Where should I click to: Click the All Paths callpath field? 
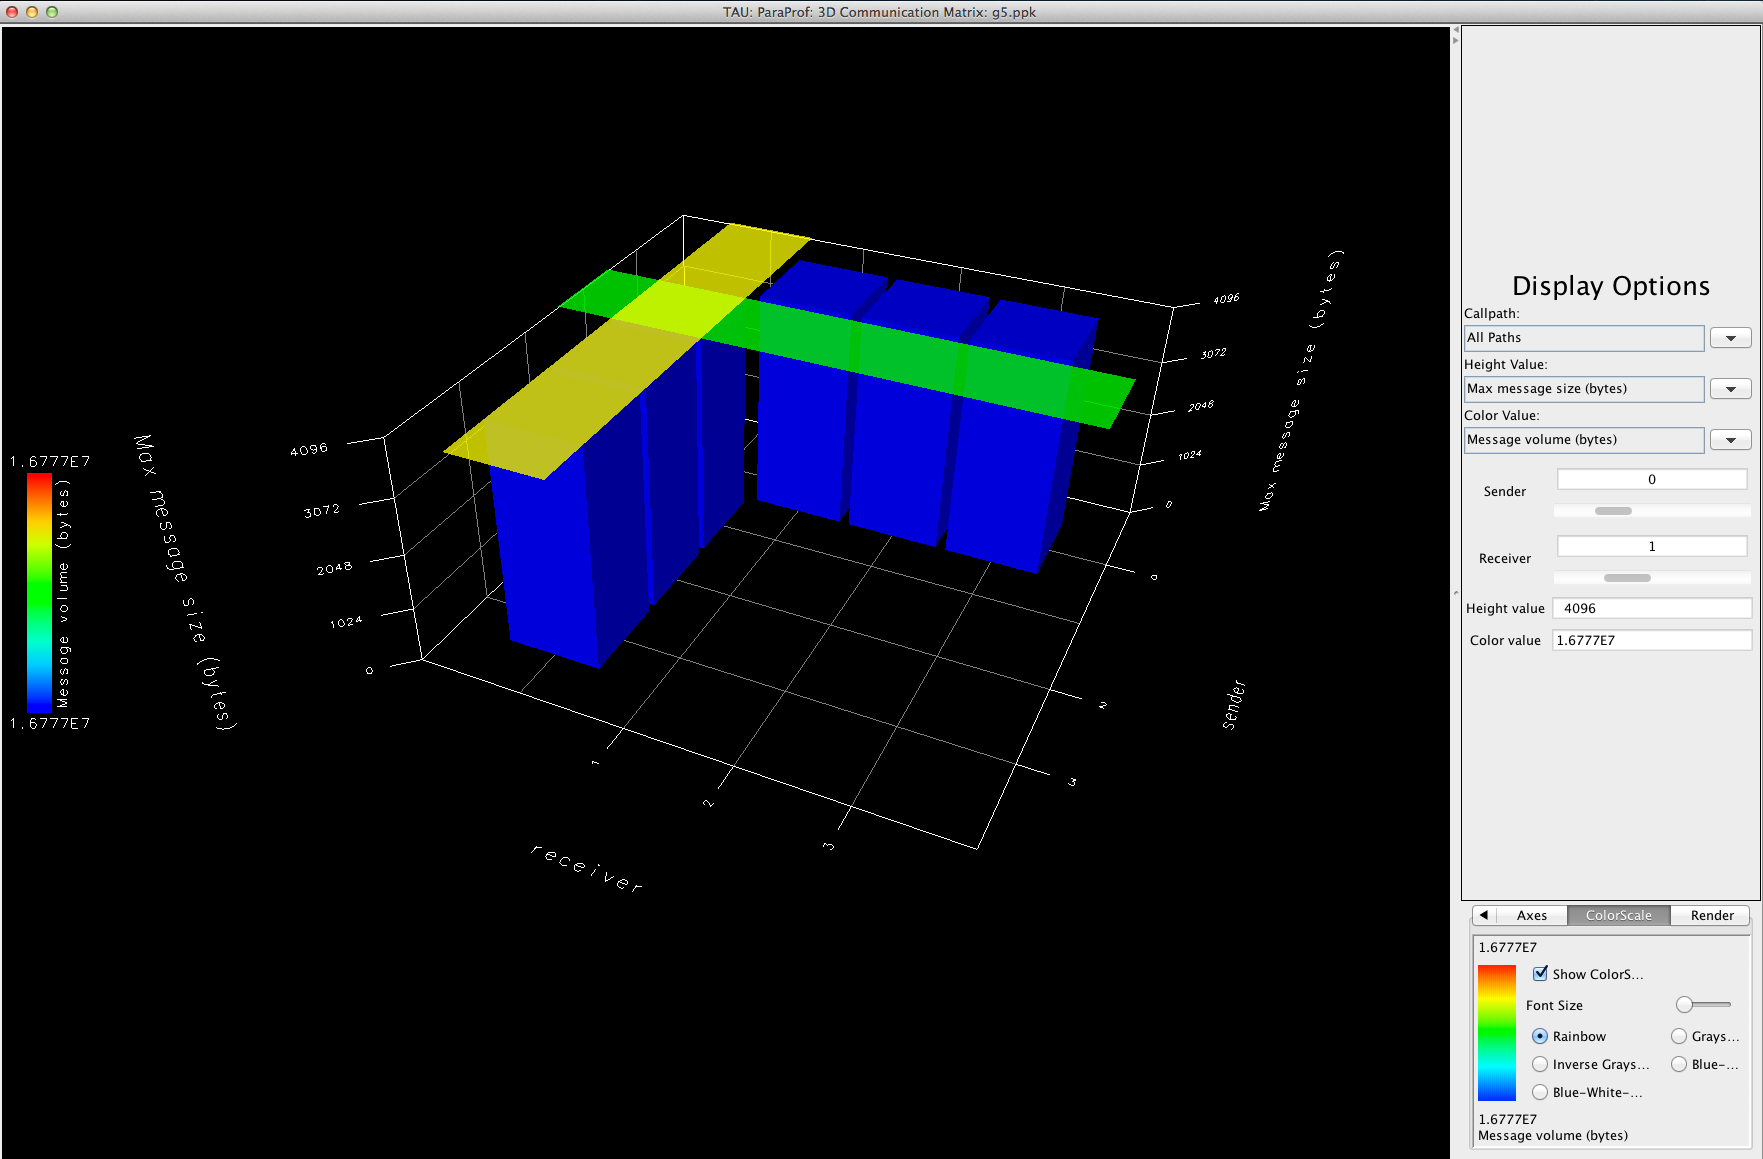1584,338
